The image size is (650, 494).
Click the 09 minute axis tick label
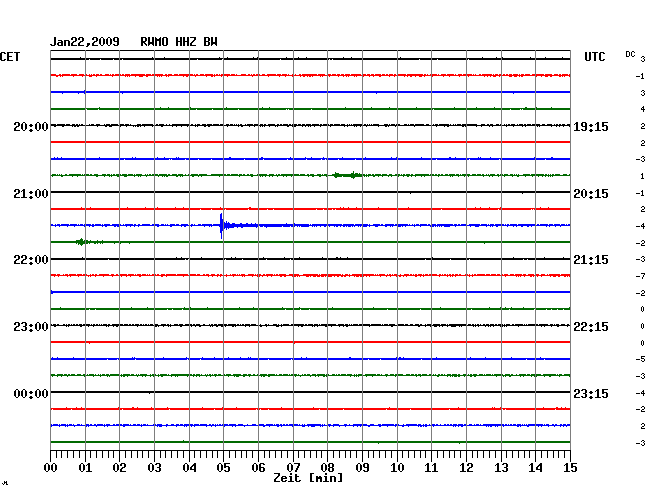[x=362, y=467]
